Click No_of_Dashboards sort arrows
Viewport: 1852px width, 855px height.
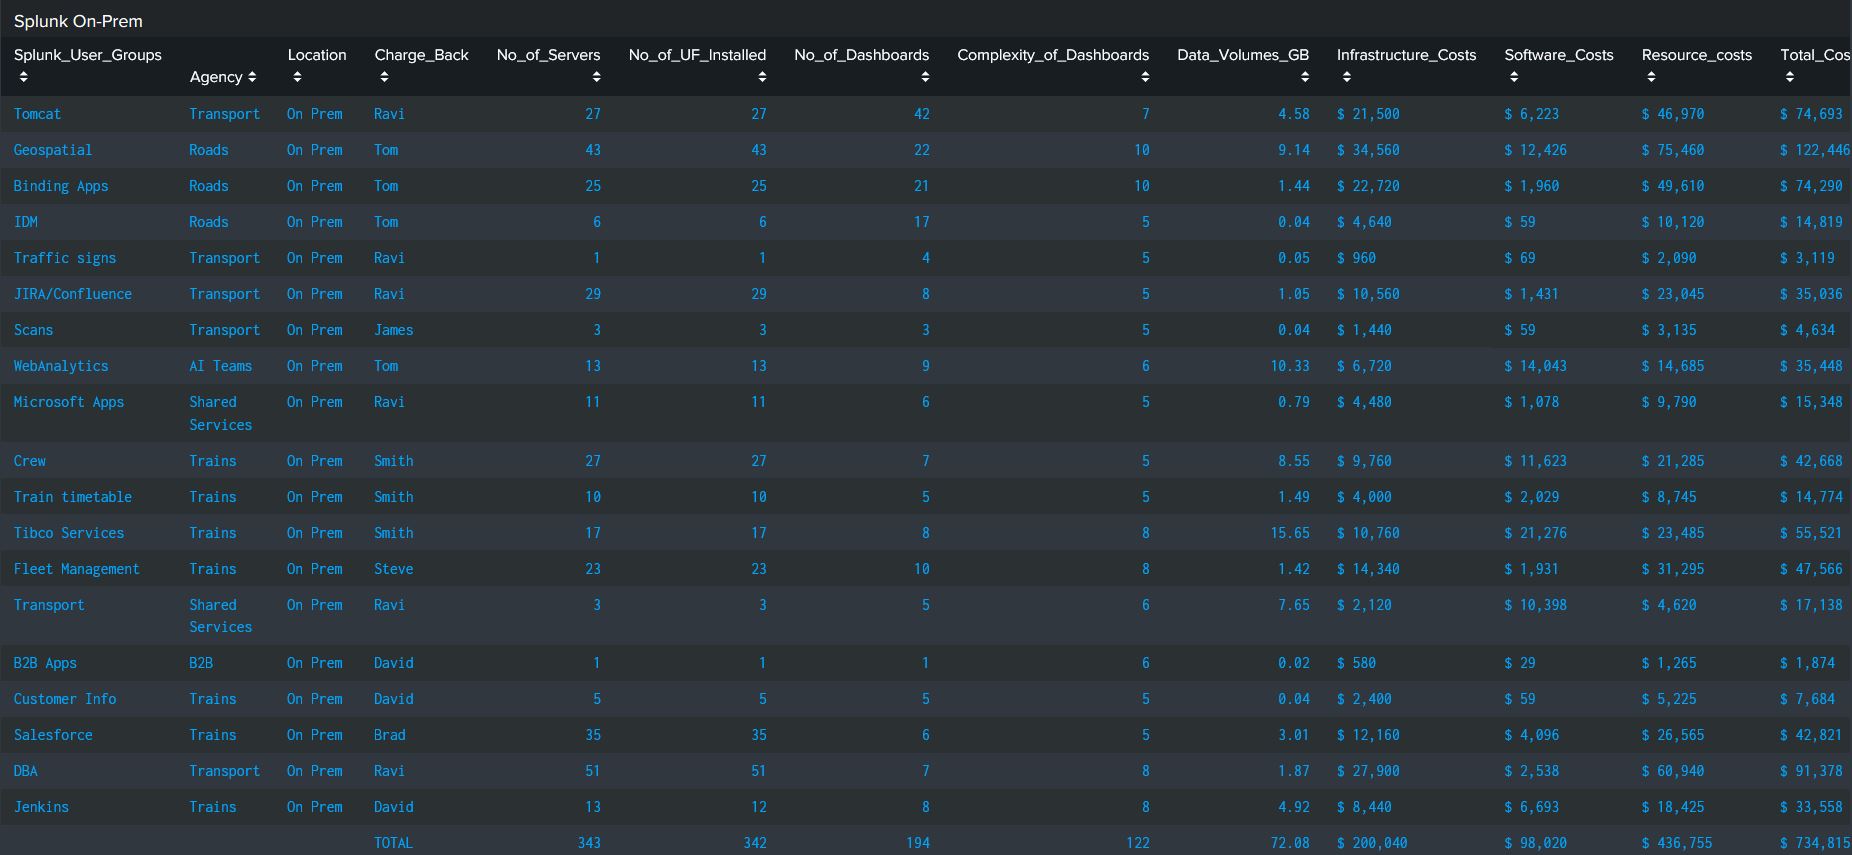click(925, 77)
